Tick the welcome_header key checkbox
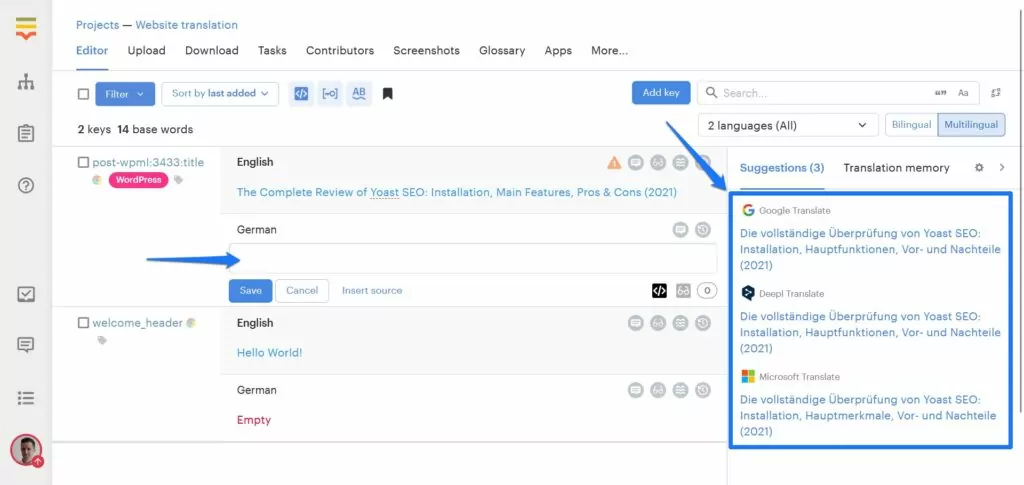1024x485 pixels. [x=83, y=323]
